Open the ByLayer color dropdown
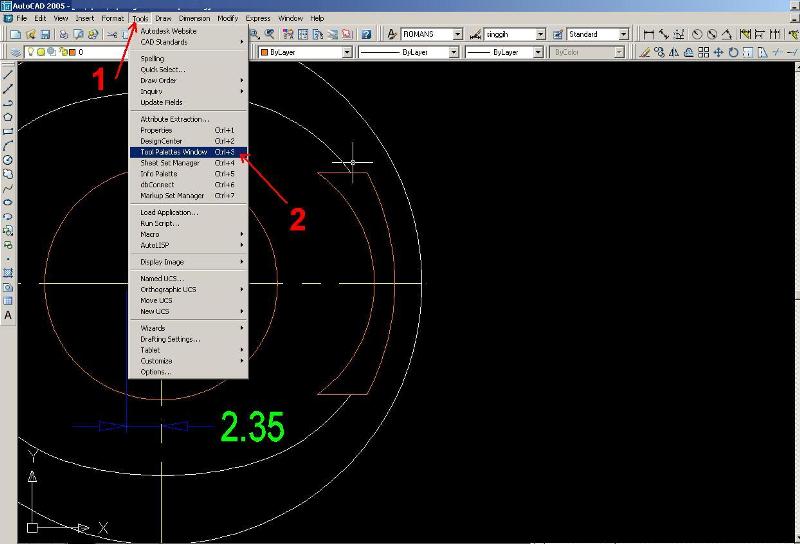 (x=347, y=52)
